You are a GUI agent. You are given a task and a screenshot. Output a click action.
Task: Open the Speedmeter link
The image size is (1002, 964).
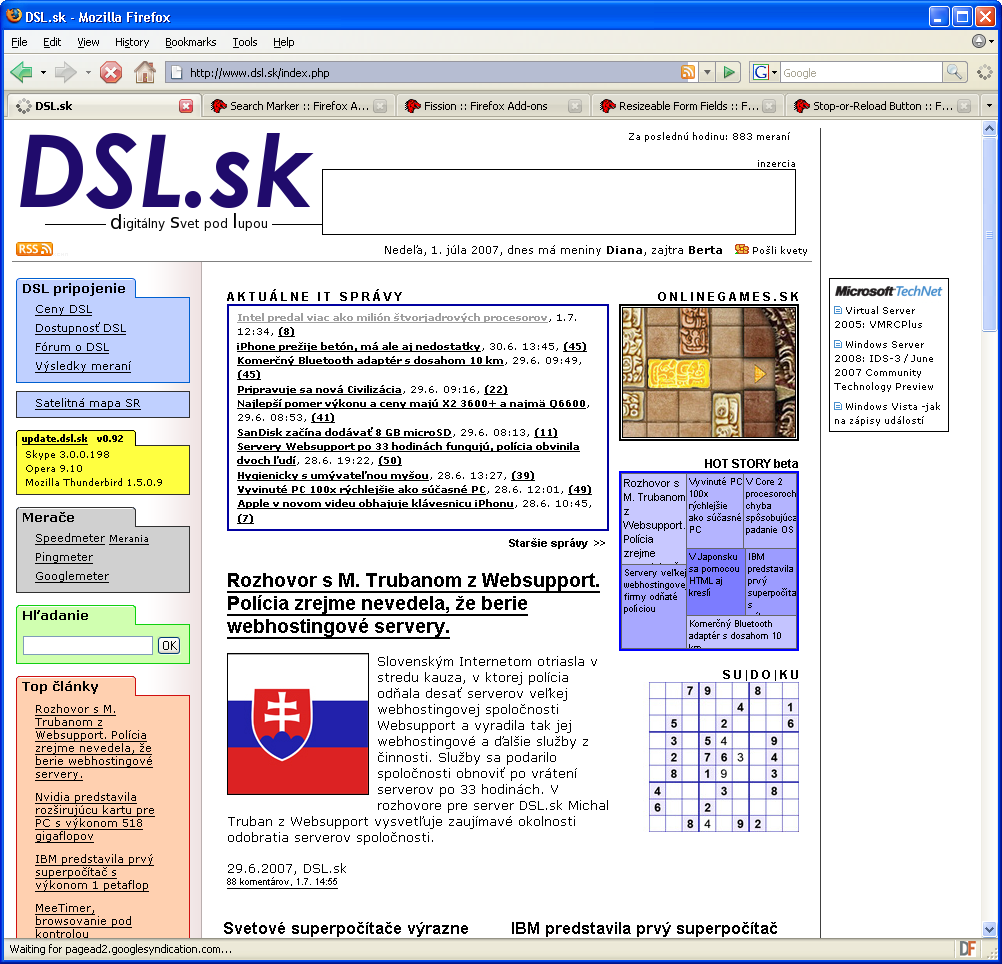[70, 538]
